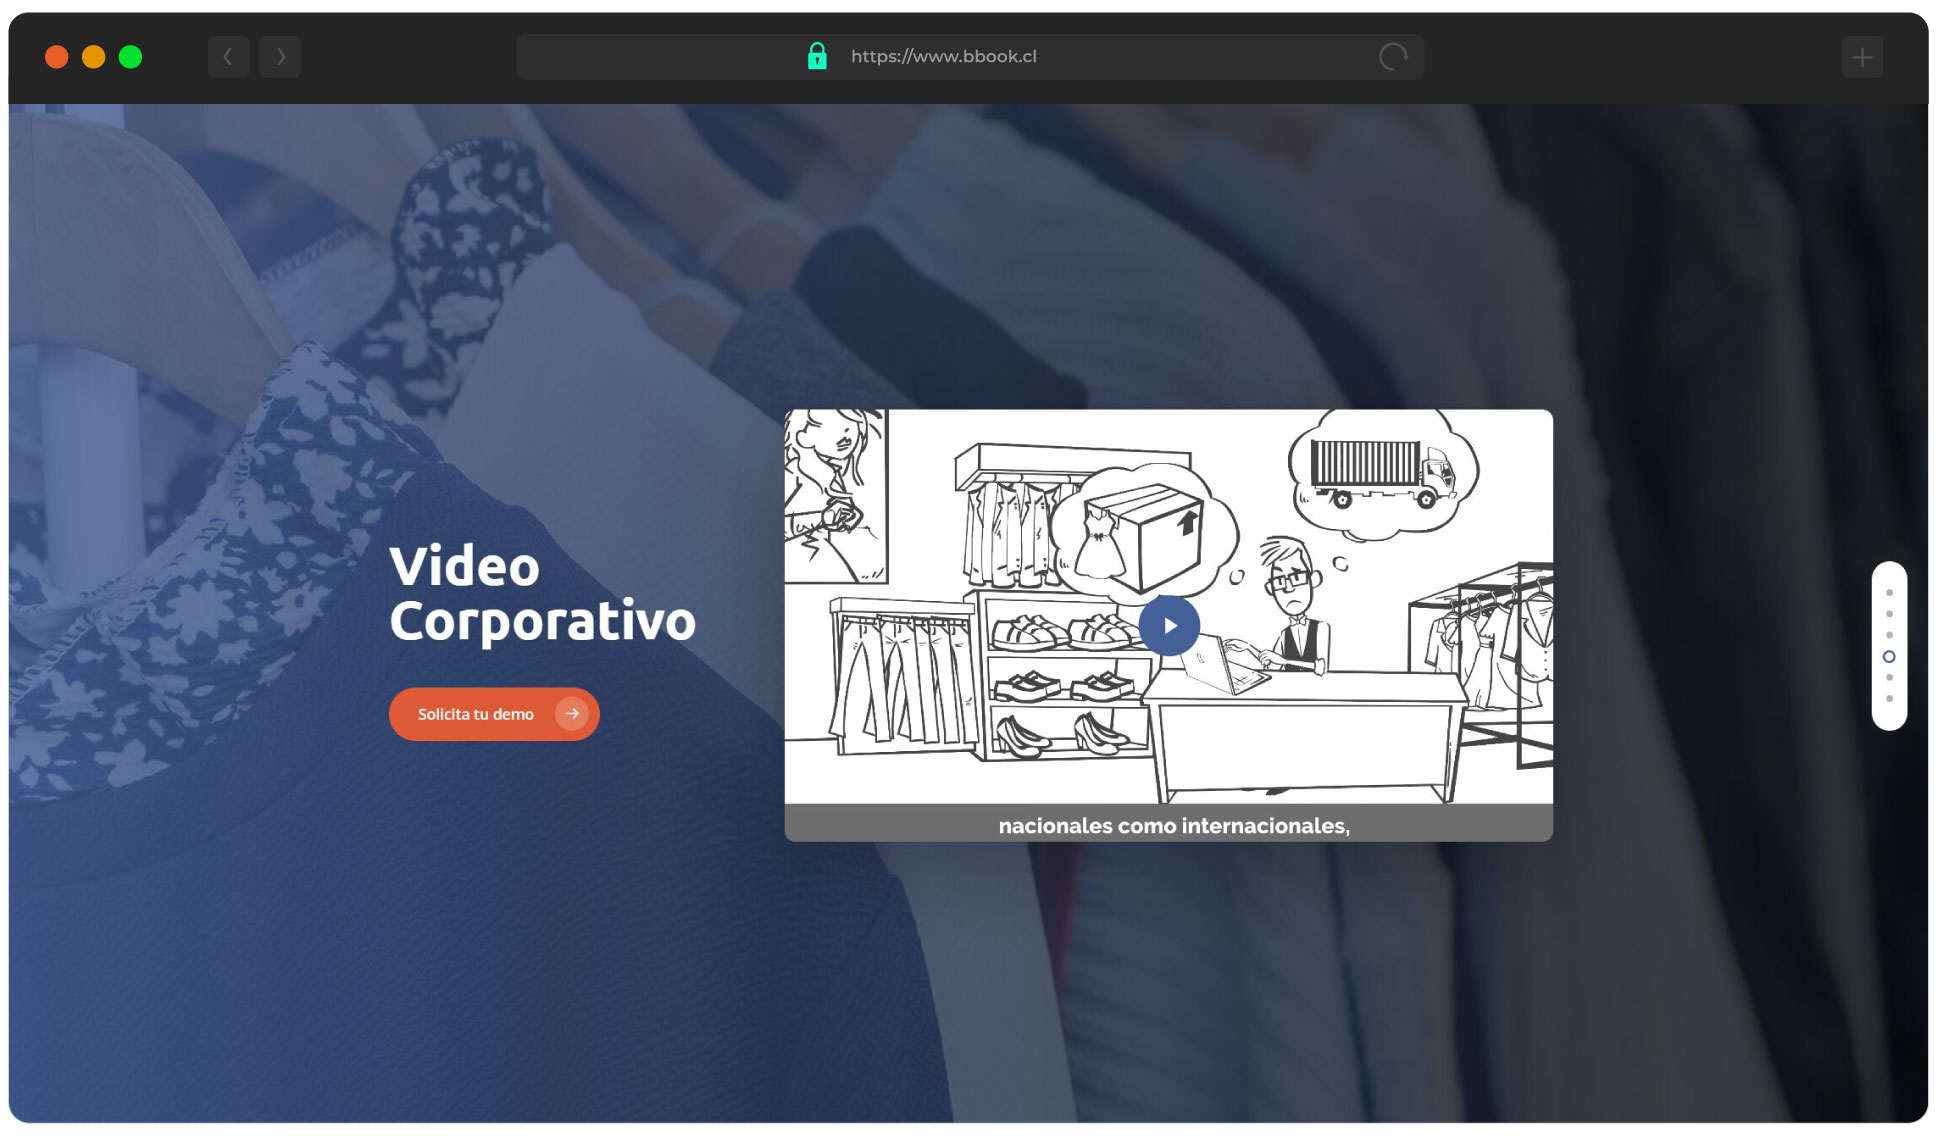
Task: Click the Video Corporativo heading
Action: tap(542, 594)
